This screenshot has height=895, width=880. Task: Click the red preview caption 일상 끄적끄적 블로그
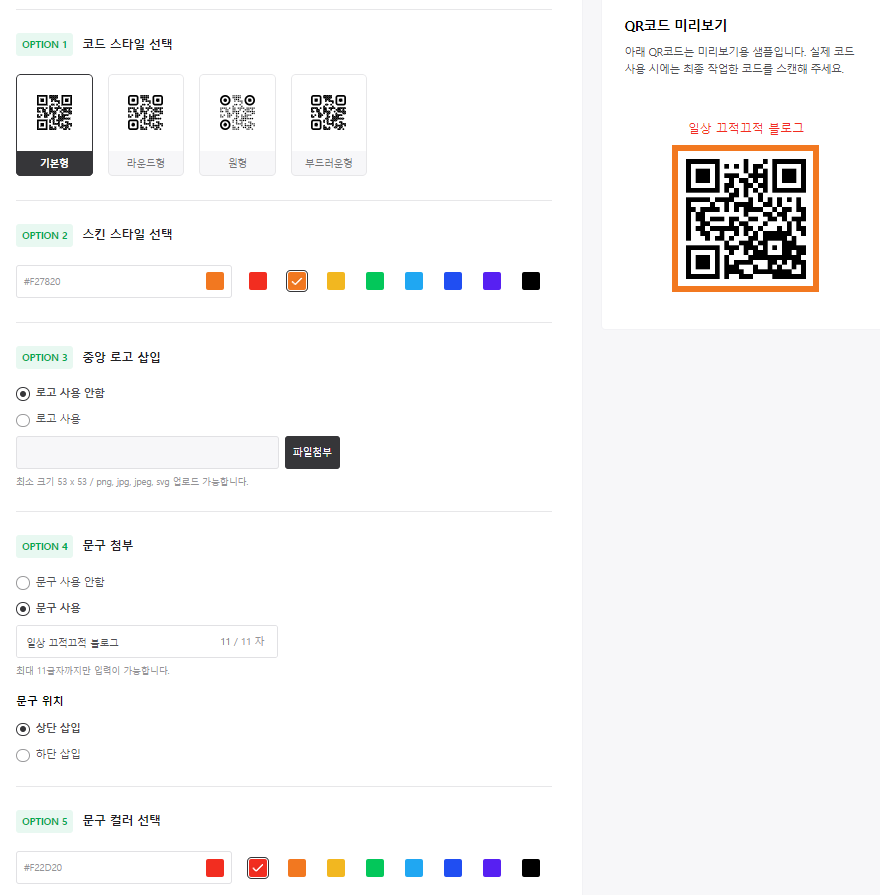[x=745, y=128]
